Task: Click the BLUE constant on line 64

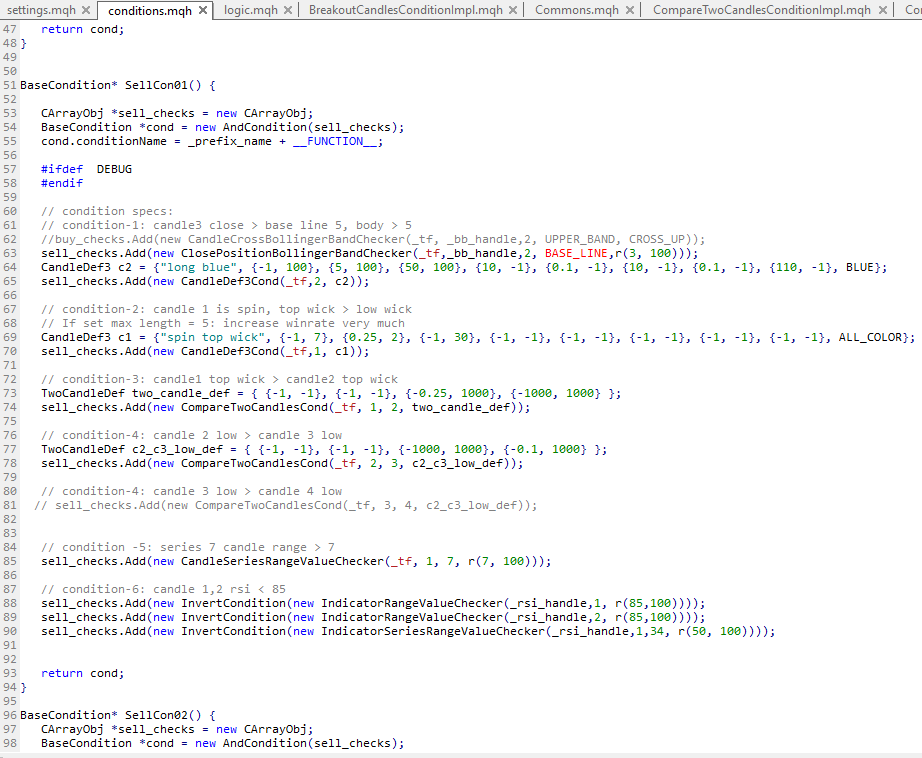Action: coord(860,268)
